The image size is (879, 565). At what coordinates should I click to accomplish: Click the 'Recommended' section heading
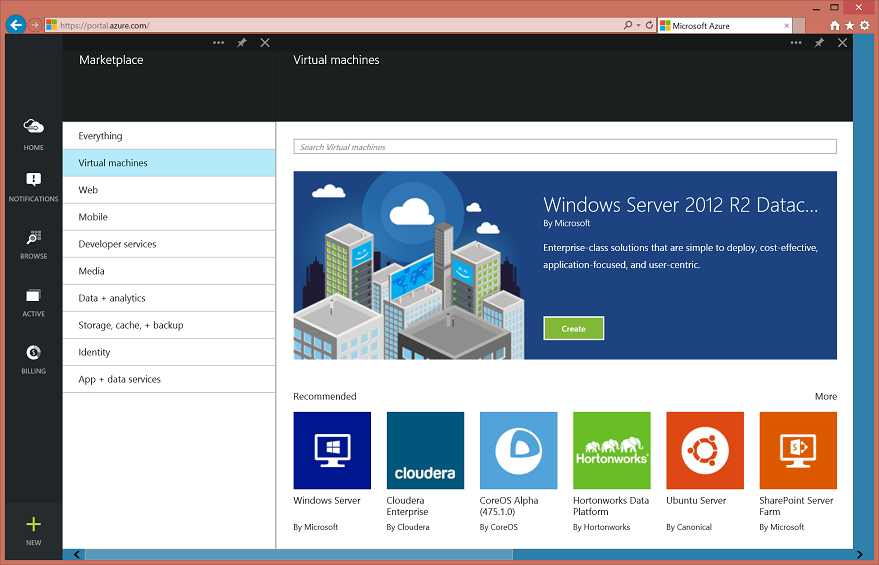click(x=325, y=396)
